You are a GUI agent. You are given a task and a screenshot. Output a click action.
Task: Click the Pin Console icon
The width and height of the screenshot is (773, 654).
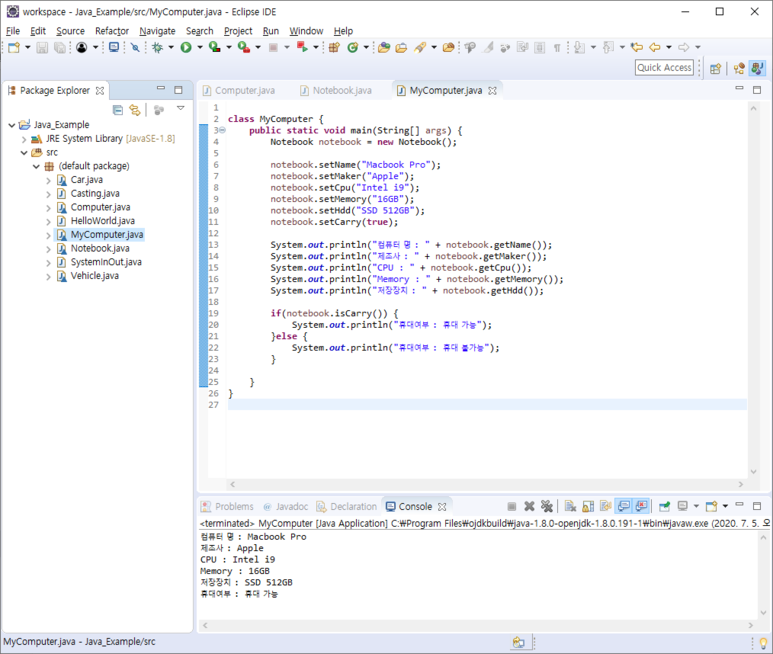click(x=664, y=506)
